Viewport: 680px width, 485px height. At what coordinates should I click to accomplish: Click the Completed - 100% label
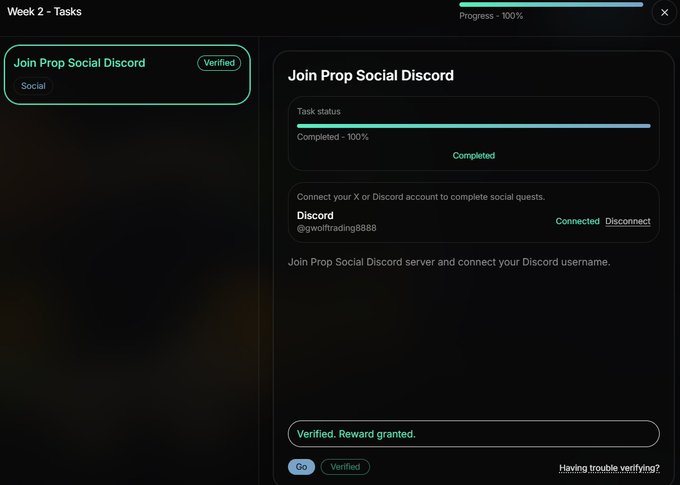333,137
